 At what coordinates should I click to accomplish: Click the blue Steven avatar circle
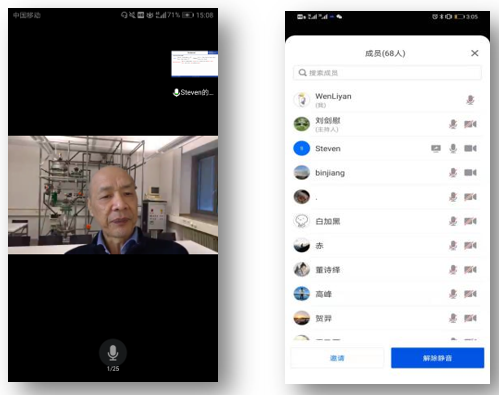tap(302, 148)
